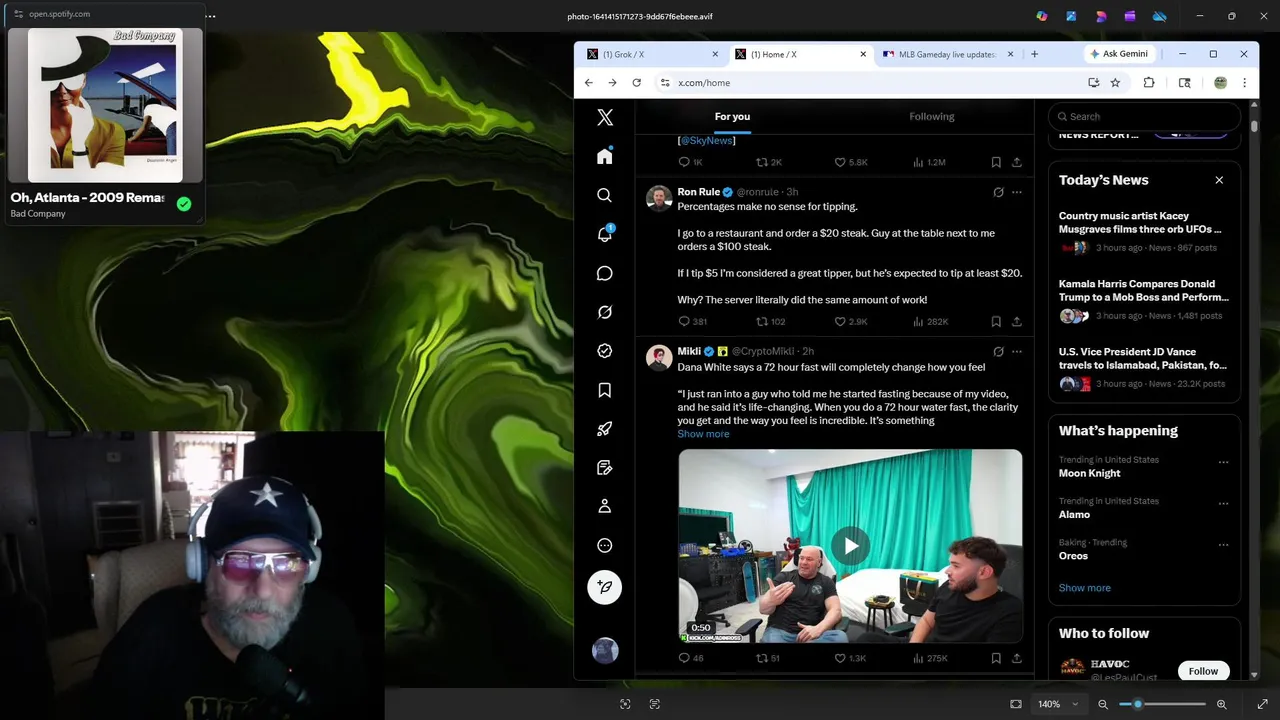This screenshot has width=1280, height=720.
Task: Open Notifications bell in X sidebar
Action: click(x=605, y=234)
